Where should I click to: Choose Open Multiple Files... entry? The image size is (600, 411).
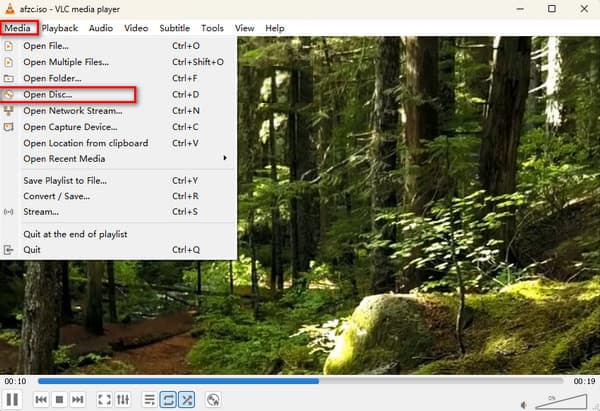[x=118, y=62]
